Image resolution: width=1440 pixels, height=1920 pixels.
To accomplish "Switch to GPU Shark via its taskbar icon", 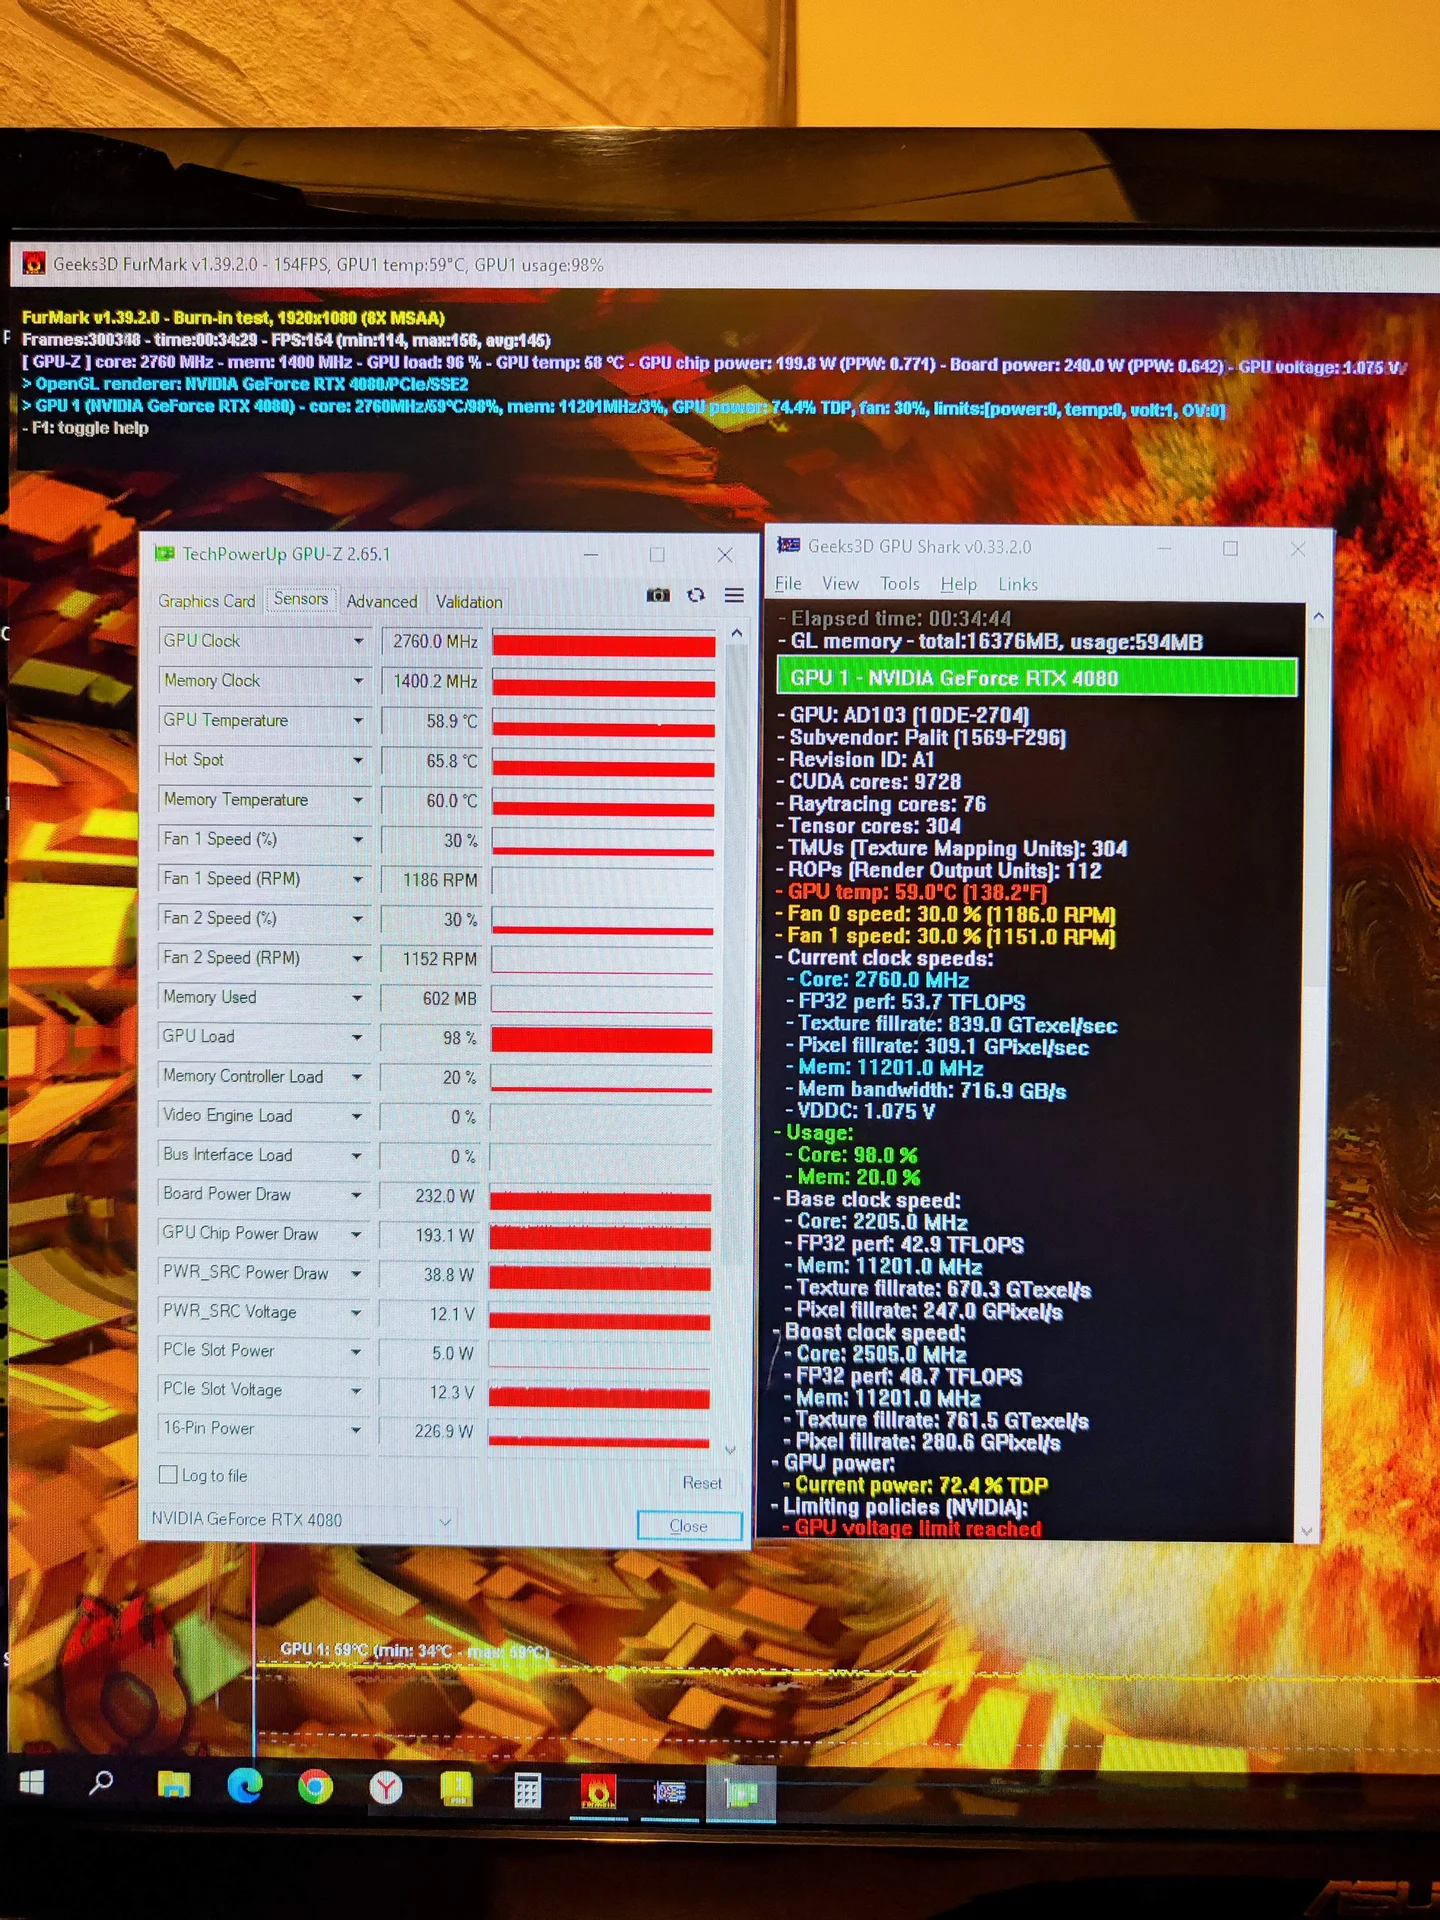I will [670, 1792].
